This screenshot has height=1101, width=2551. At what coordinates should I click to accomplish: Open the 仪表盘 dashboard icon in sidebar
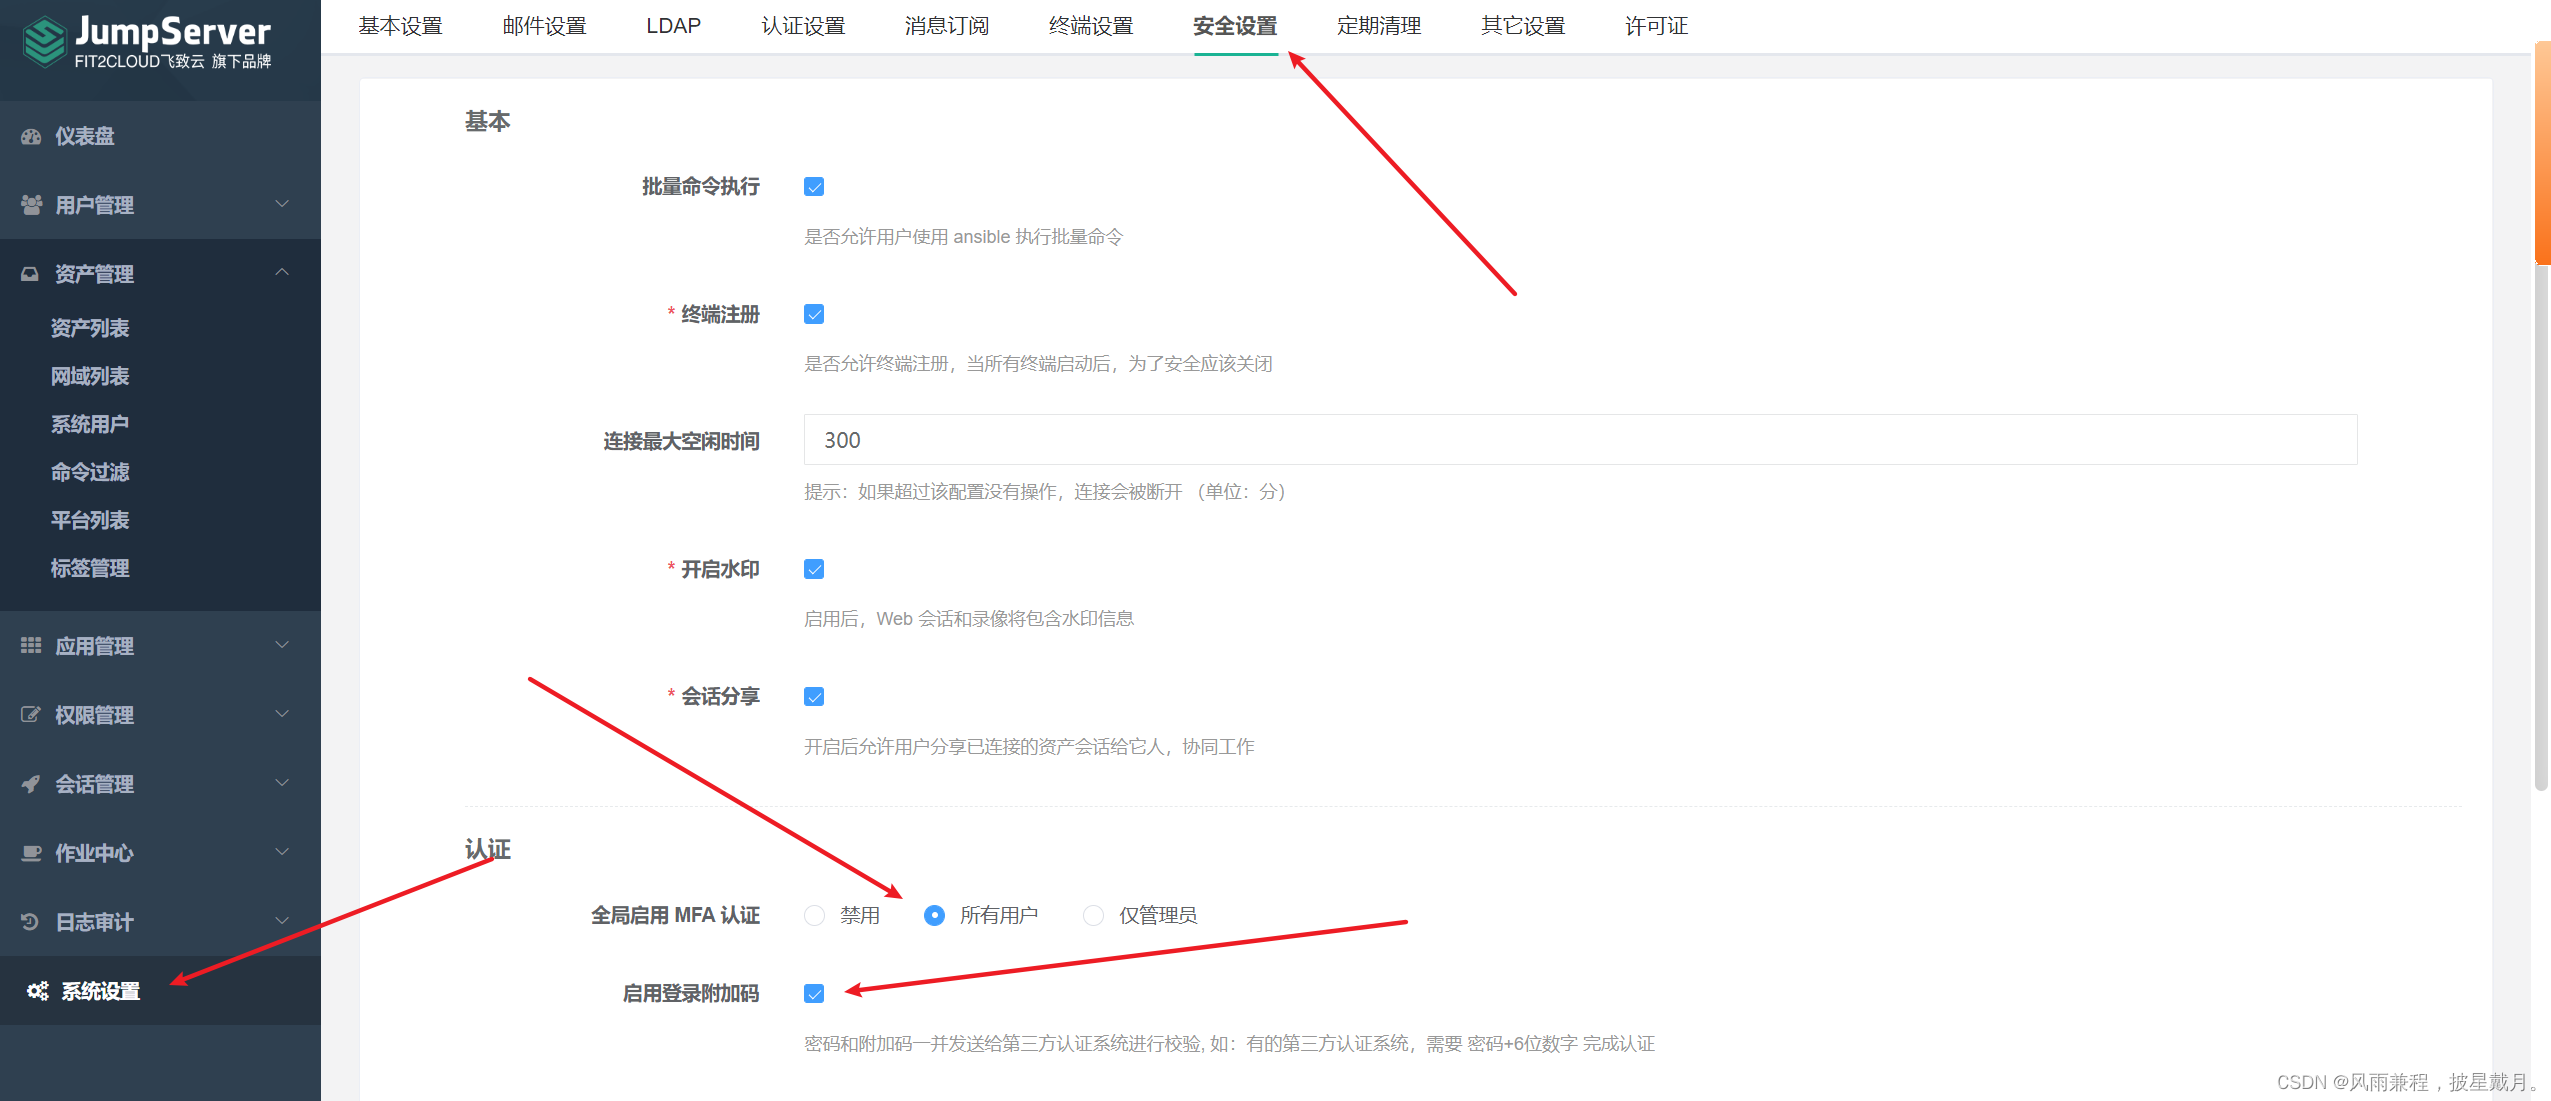tap(31, 136)
